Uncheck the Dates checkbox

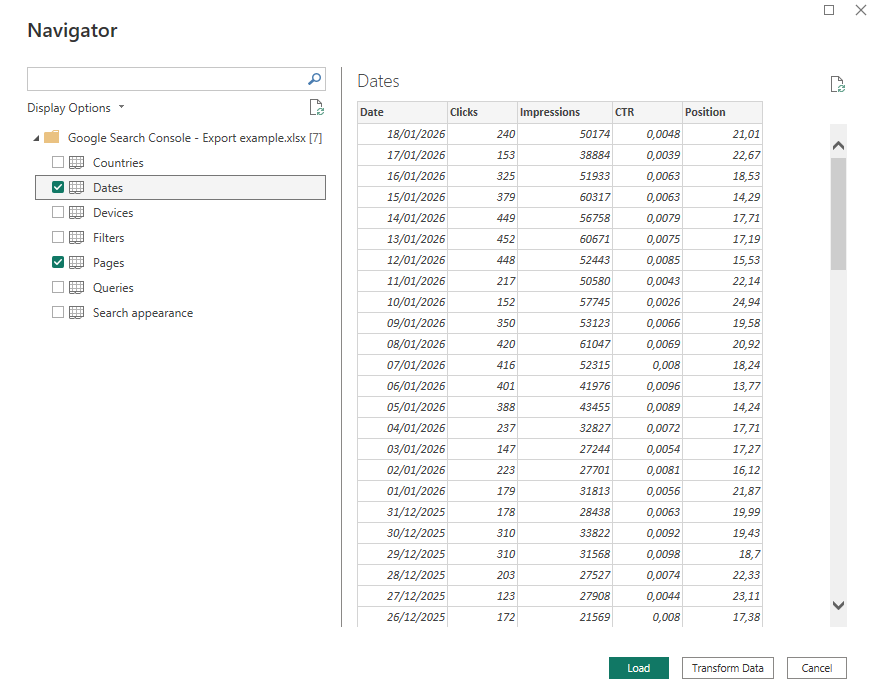tap(57, 187)
